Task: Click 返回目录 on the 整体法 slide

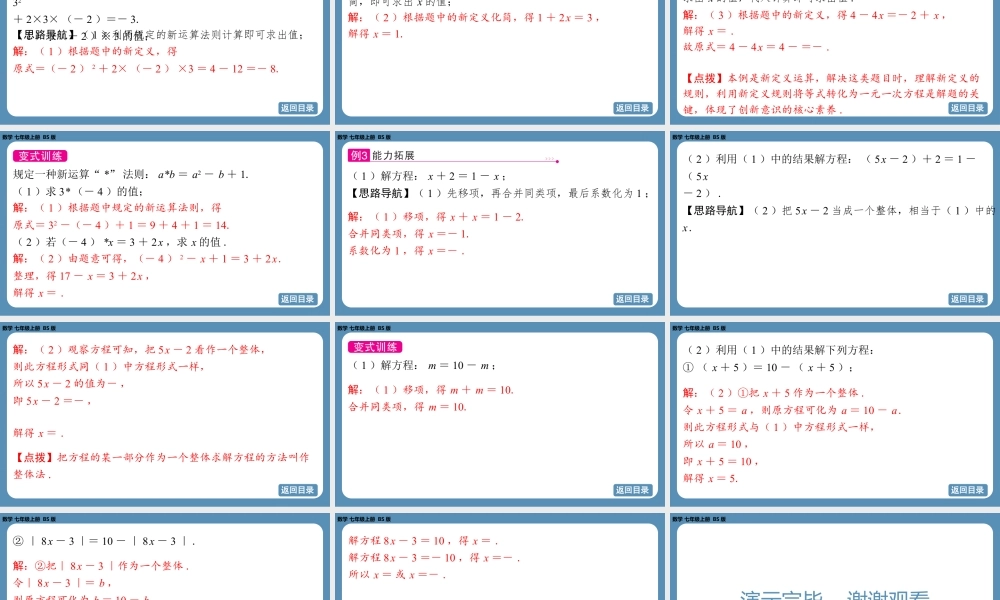Action: pos(300,489)
